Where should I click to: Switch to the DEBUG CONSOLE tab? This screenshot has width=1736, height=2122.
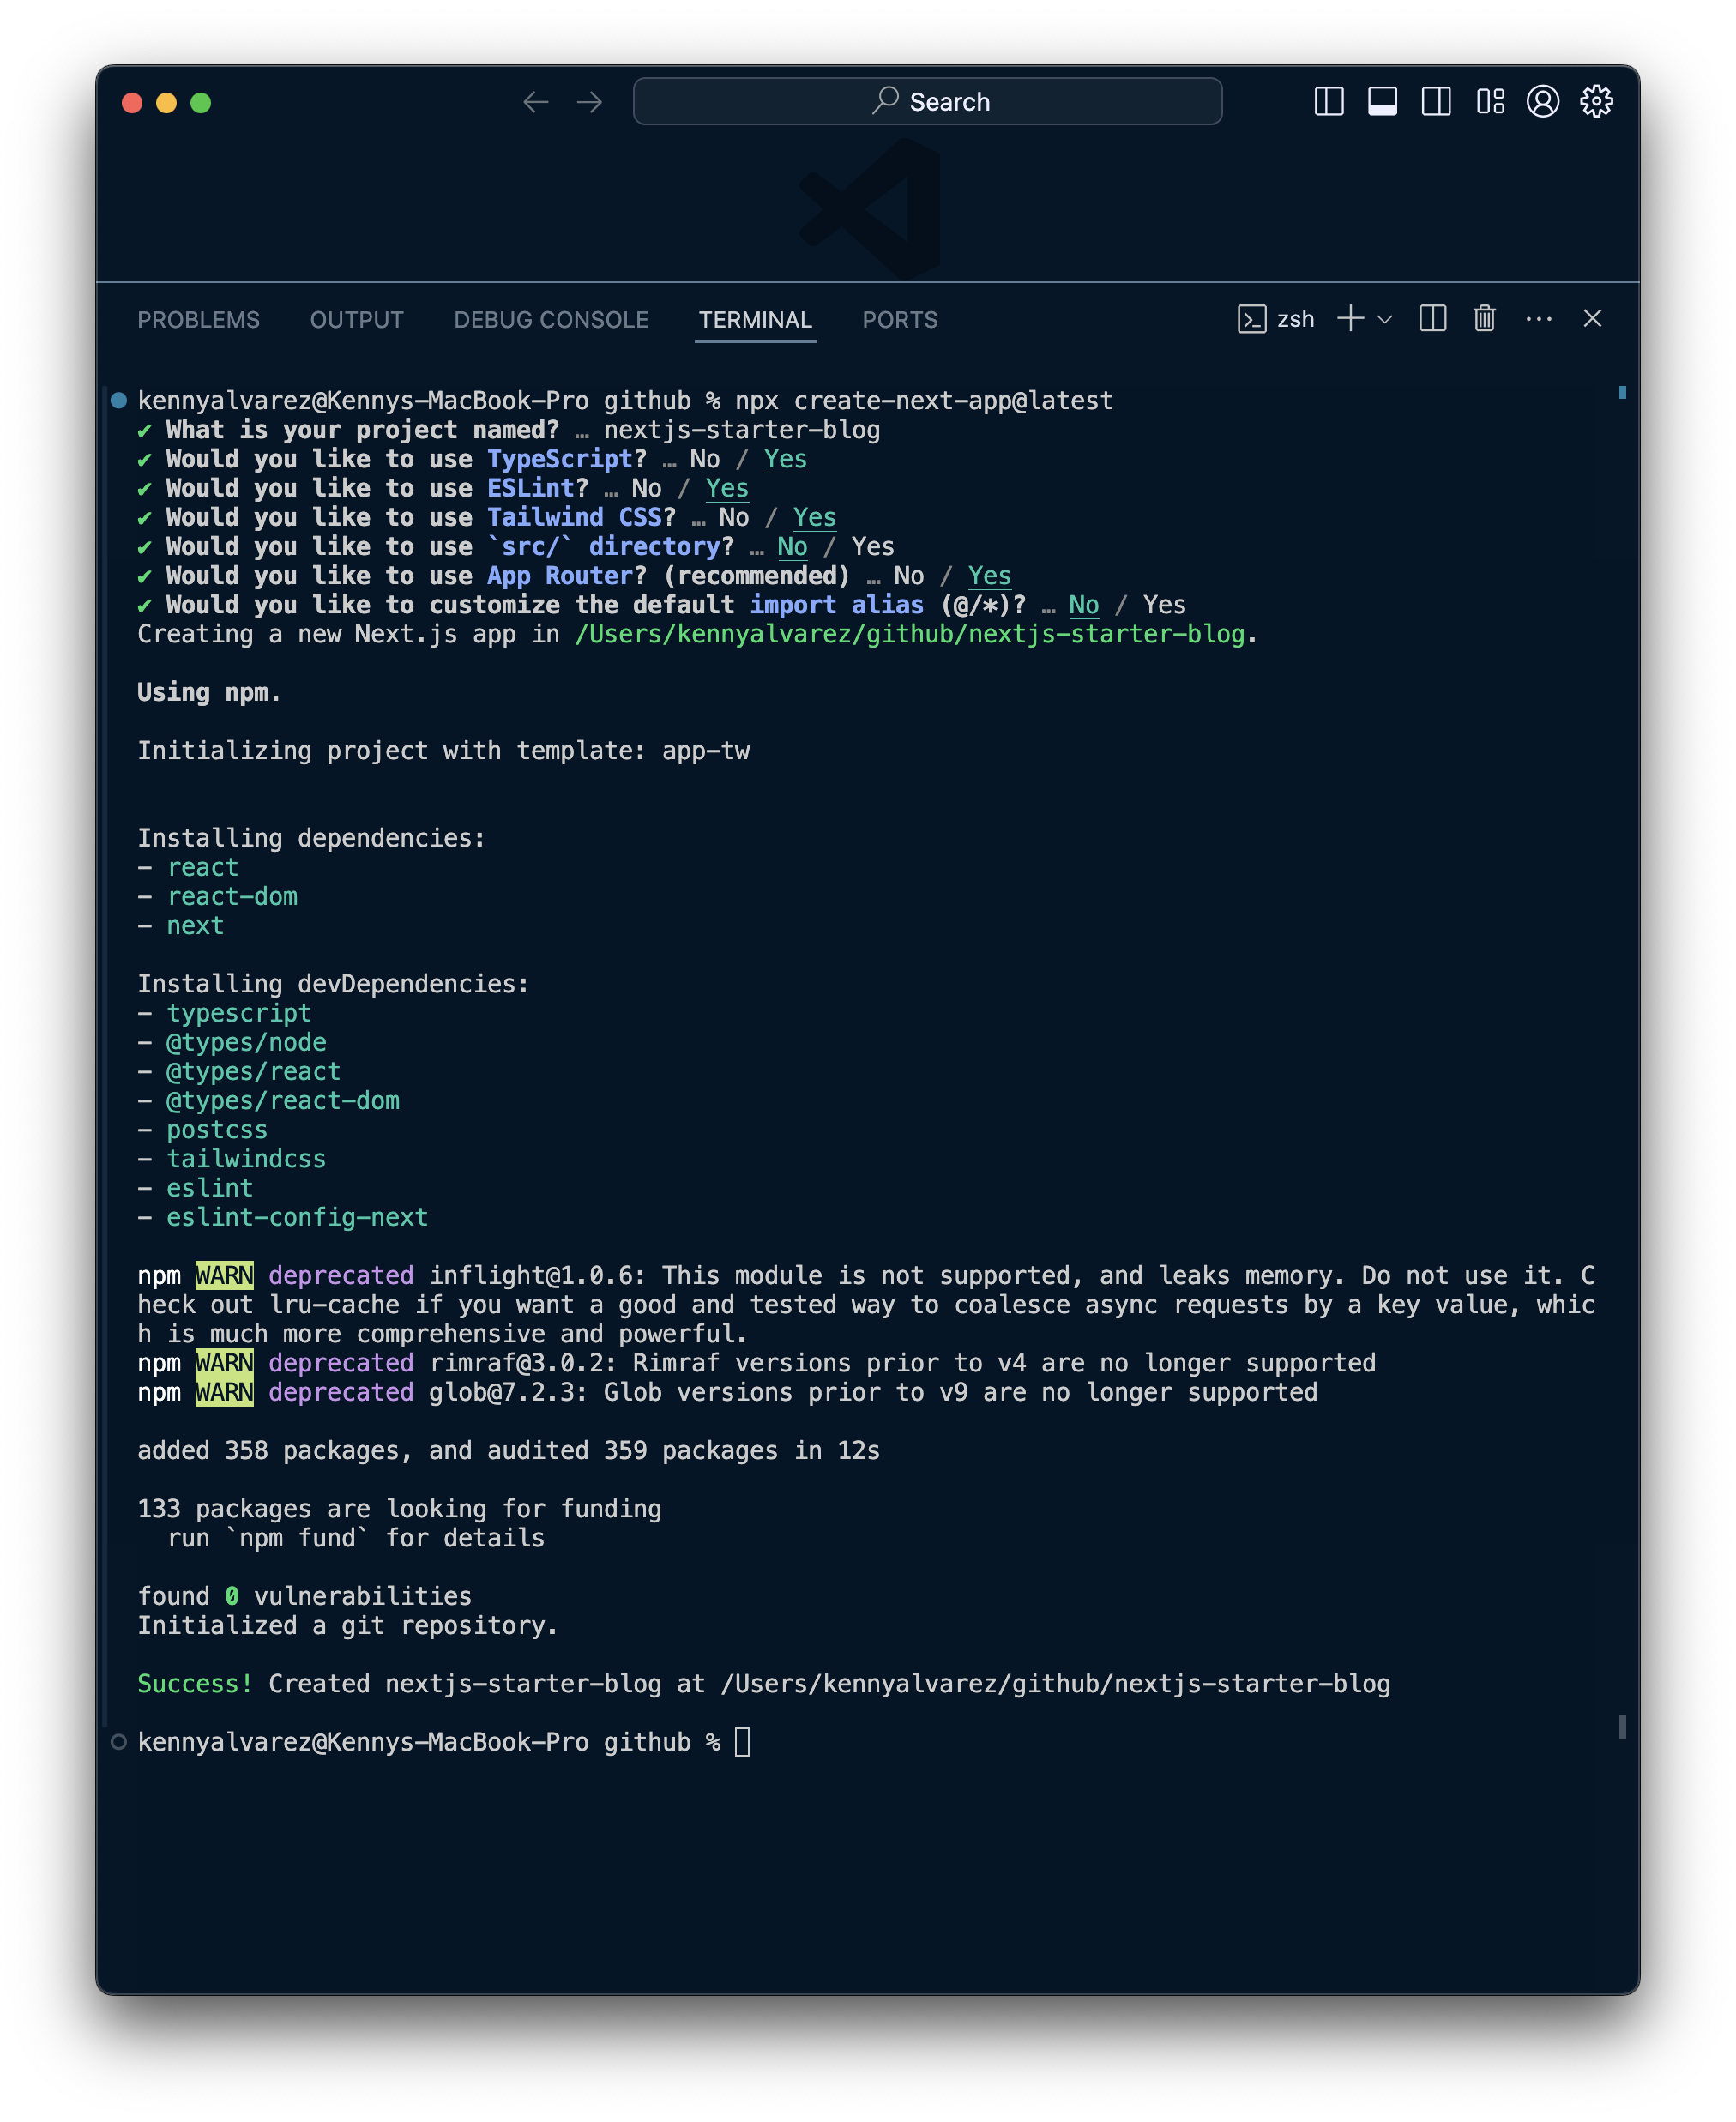point(551,320)
